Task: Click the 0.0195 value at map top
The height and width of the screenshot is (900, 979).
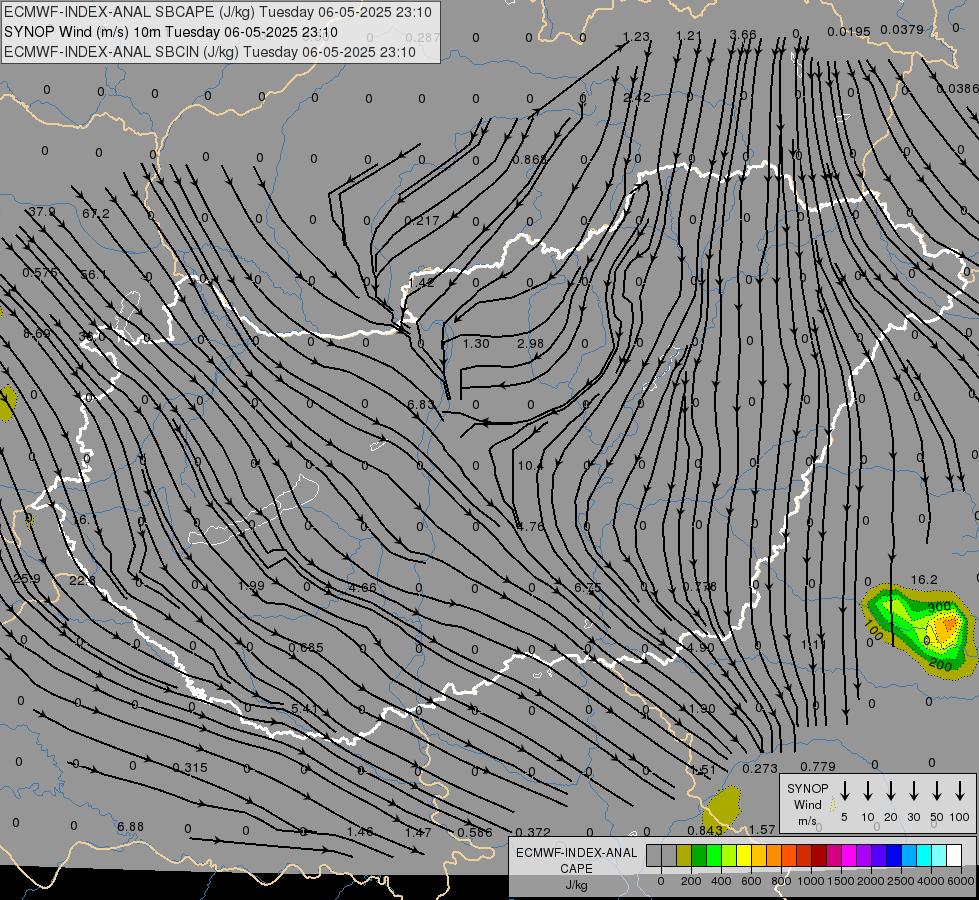Action: [849, 32]
